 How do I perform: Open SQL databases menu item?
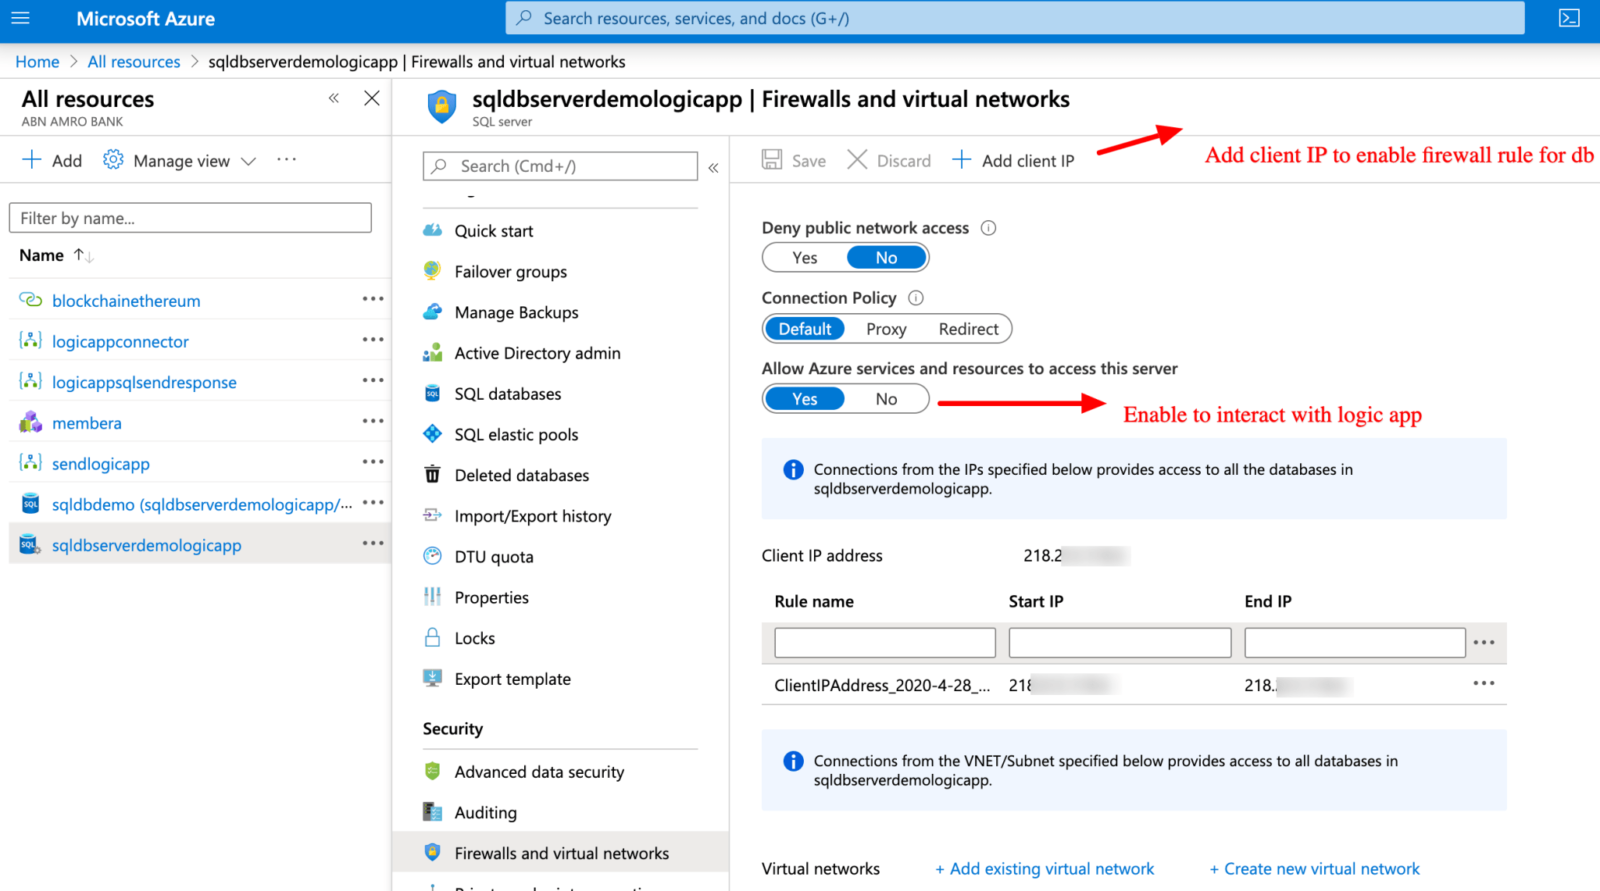[x=507, y=394]
